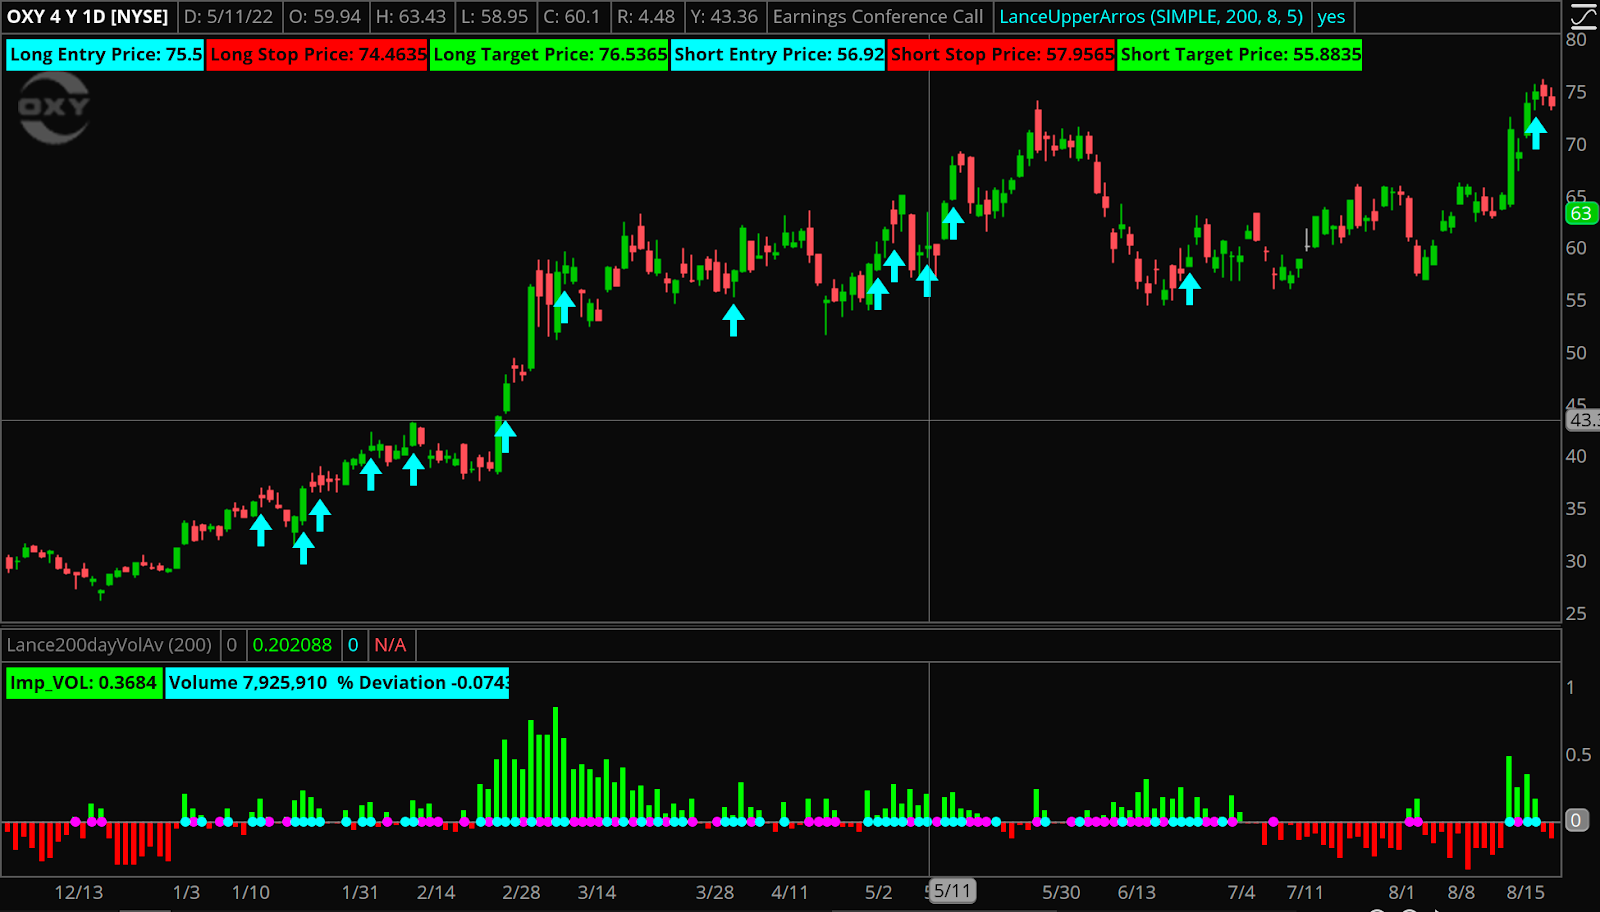Click the 'yes' value in the study header
1600x912 pixels.
tap(1331, 17)
